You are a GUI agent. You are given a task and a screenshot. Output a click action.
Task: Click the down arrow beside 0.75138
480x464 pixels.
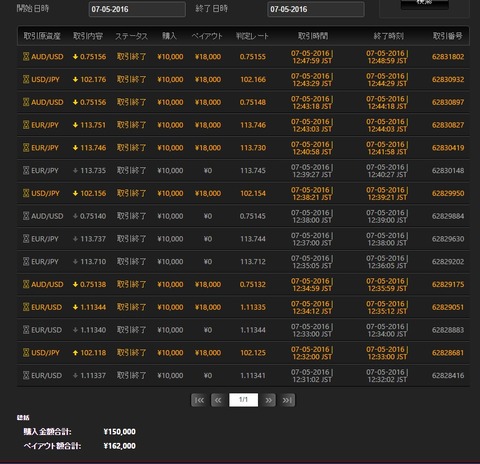[x=75, y=284]
